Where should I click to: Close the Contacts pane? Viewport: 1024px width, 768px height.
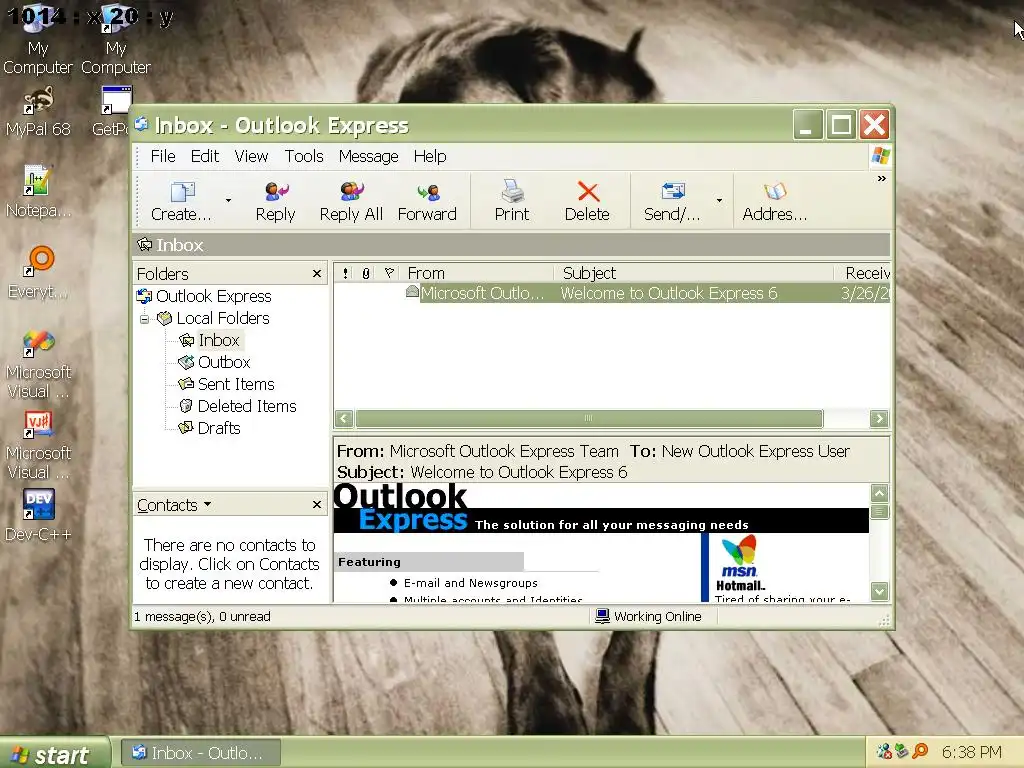click(x=317, y=505)
